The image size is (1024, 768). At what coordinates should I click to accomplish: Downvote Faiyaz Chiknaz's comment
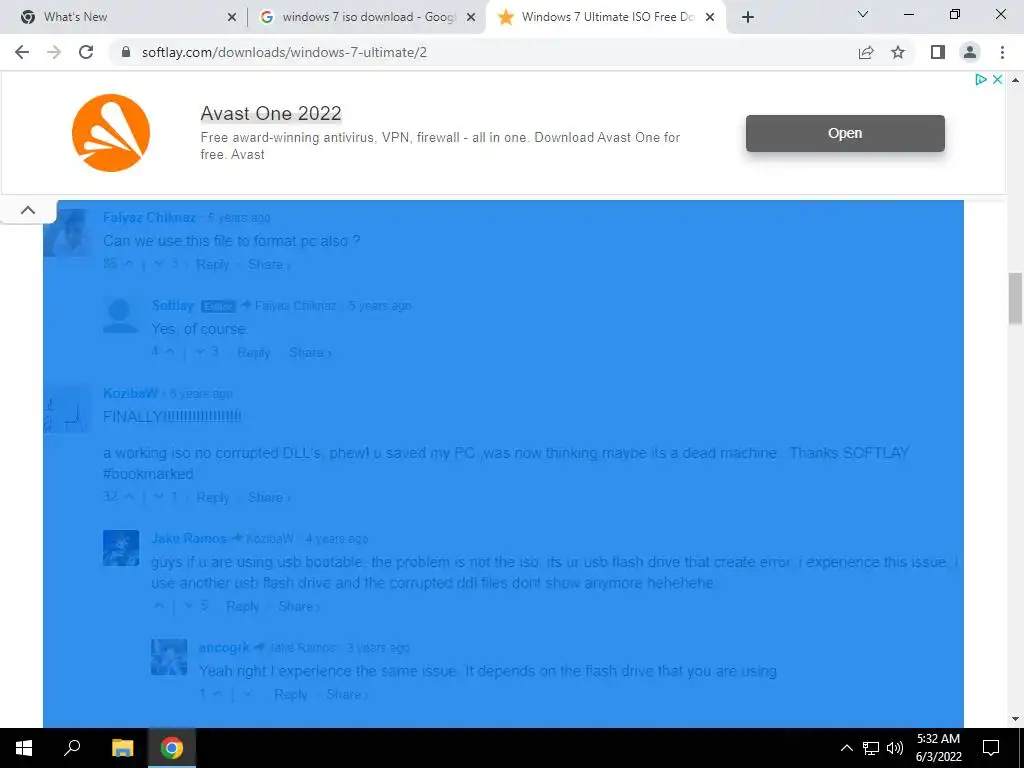159,264
